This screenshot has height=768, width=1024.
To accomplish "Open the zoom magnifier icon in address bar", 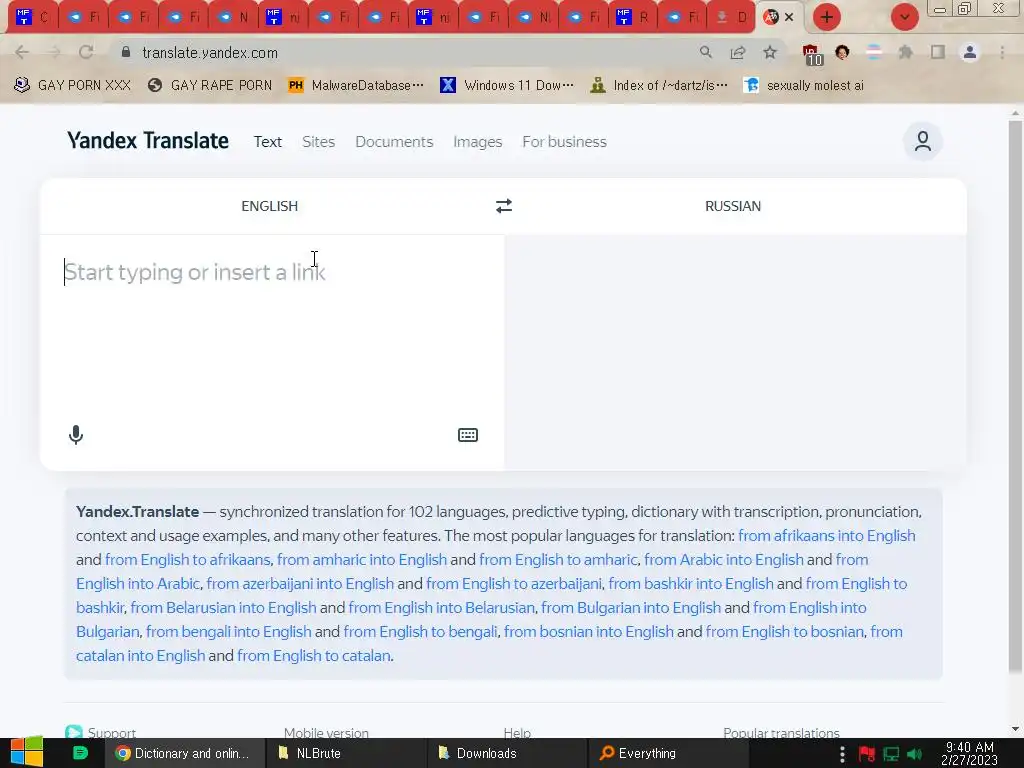I will 705,52.
